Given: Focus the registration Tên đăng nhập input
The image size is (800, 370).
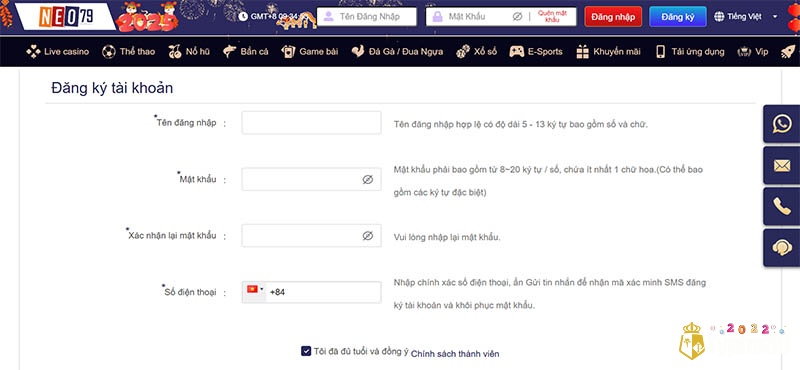Looking at the screenshot, I should coord(311,123).
